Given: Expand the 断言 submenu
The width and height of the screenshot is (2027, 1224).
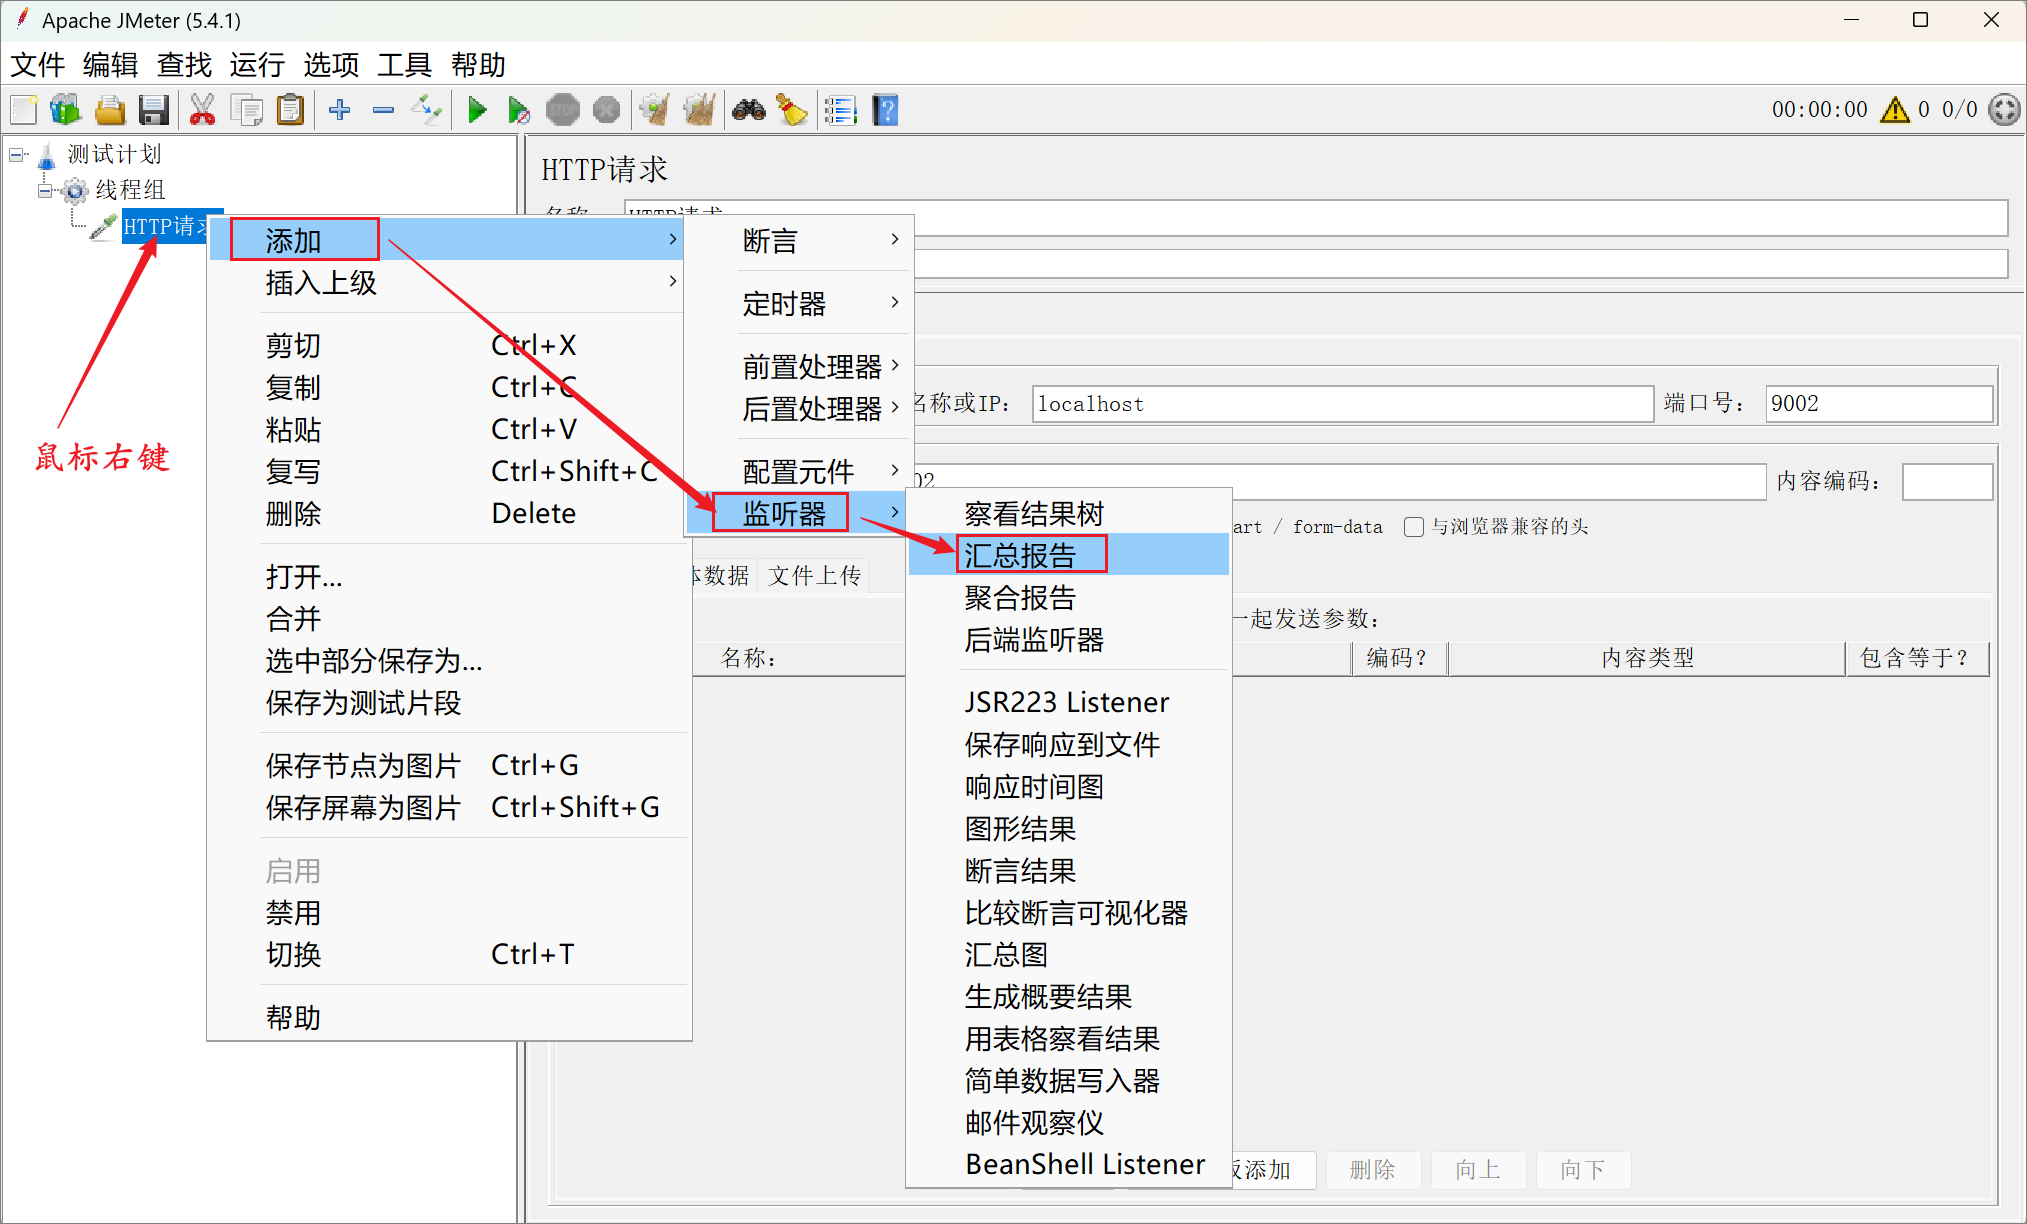Looking at the screenshot, I should point(798,240).
